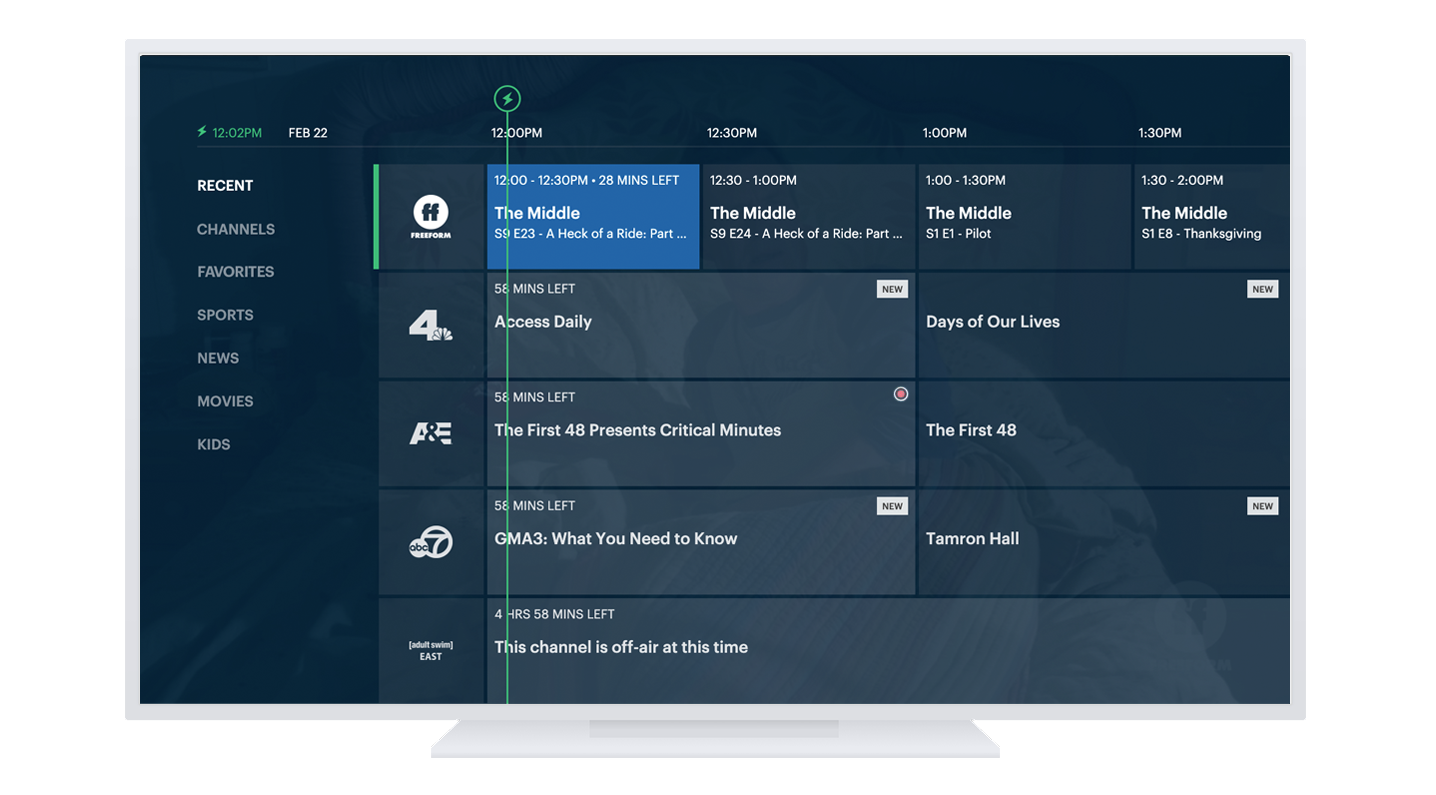The image size is (1436, 795).
Task: Click the live lightning bolt timeline marker
Action: click(508, 99)
